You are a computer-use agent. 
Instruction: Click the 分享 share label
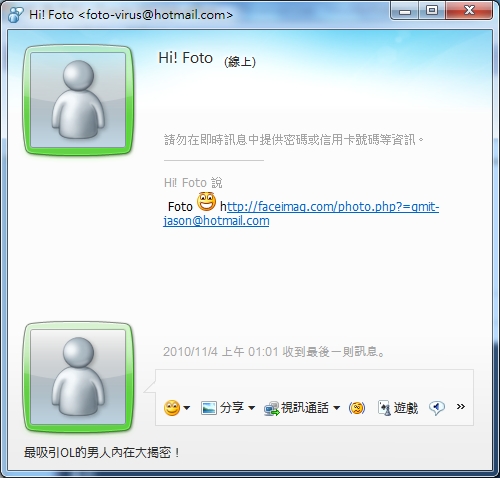(232, 407)
